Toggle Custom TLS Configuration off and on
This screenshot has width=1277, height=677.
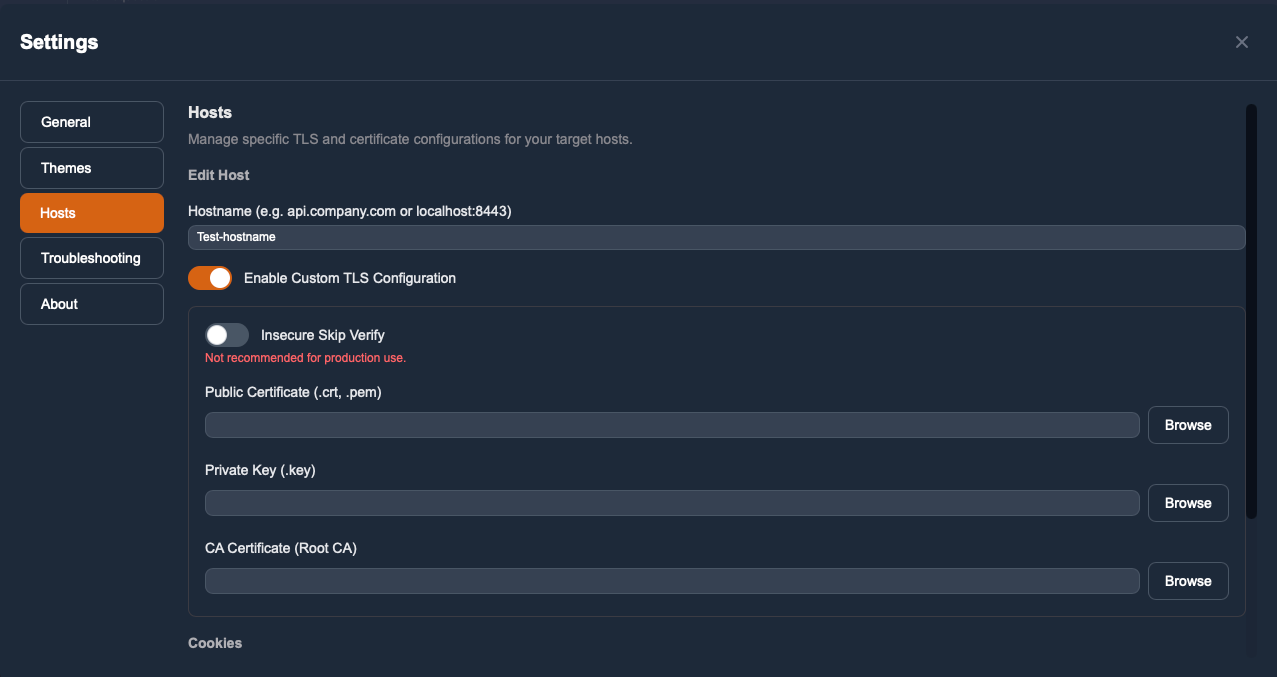point(209,277)
